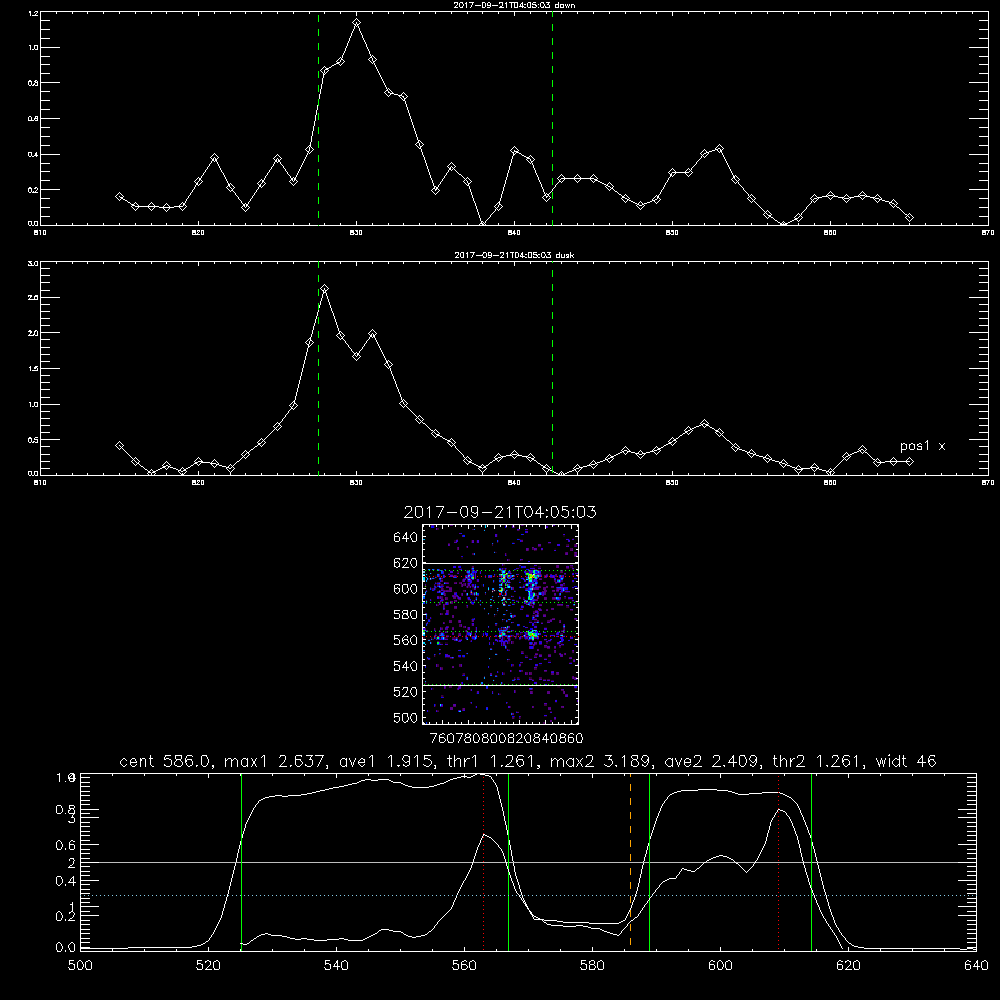Click the '760780800820840860' x-axis labels under heatmap
The height and width of the screenshot is (1000, 1000).
(507, 739)
